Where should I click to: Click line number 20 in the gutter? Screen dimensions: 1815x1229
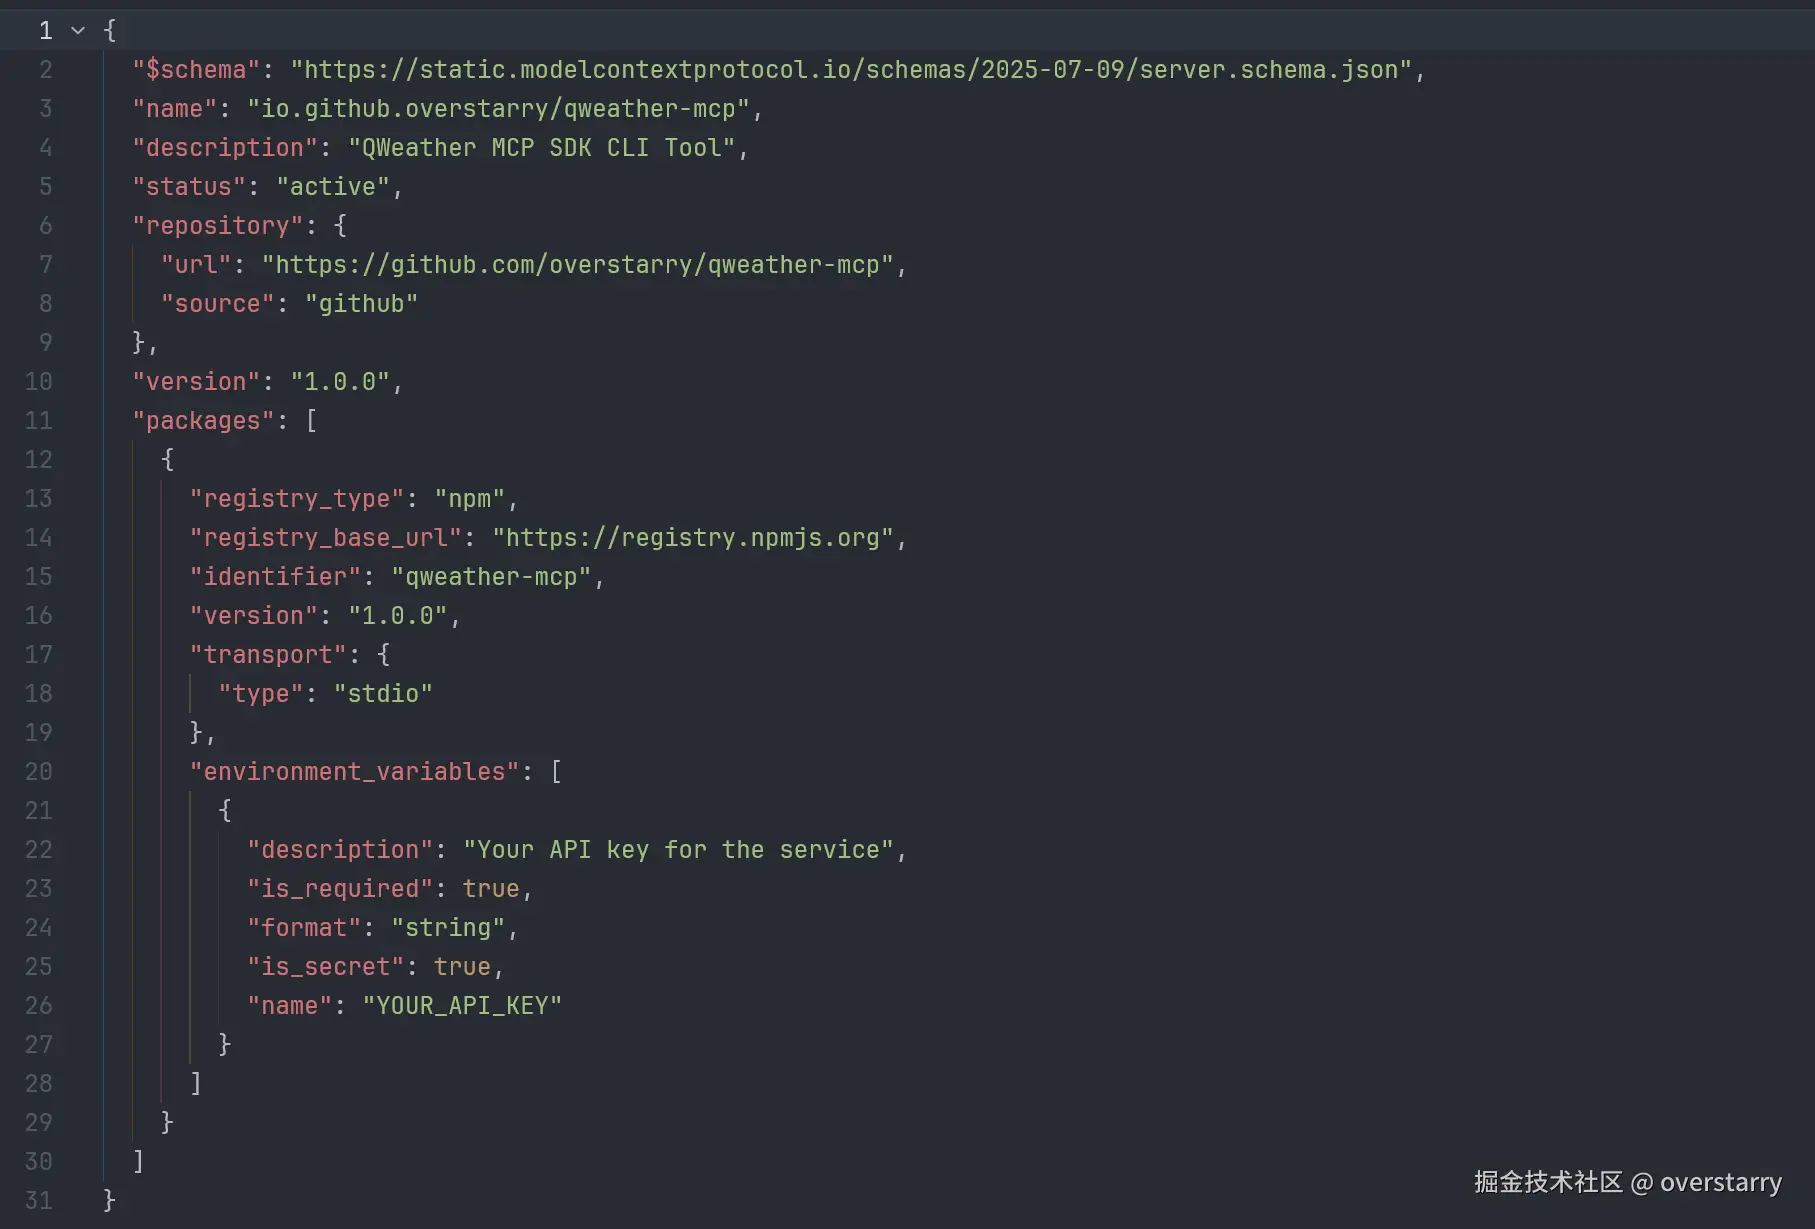38,772
